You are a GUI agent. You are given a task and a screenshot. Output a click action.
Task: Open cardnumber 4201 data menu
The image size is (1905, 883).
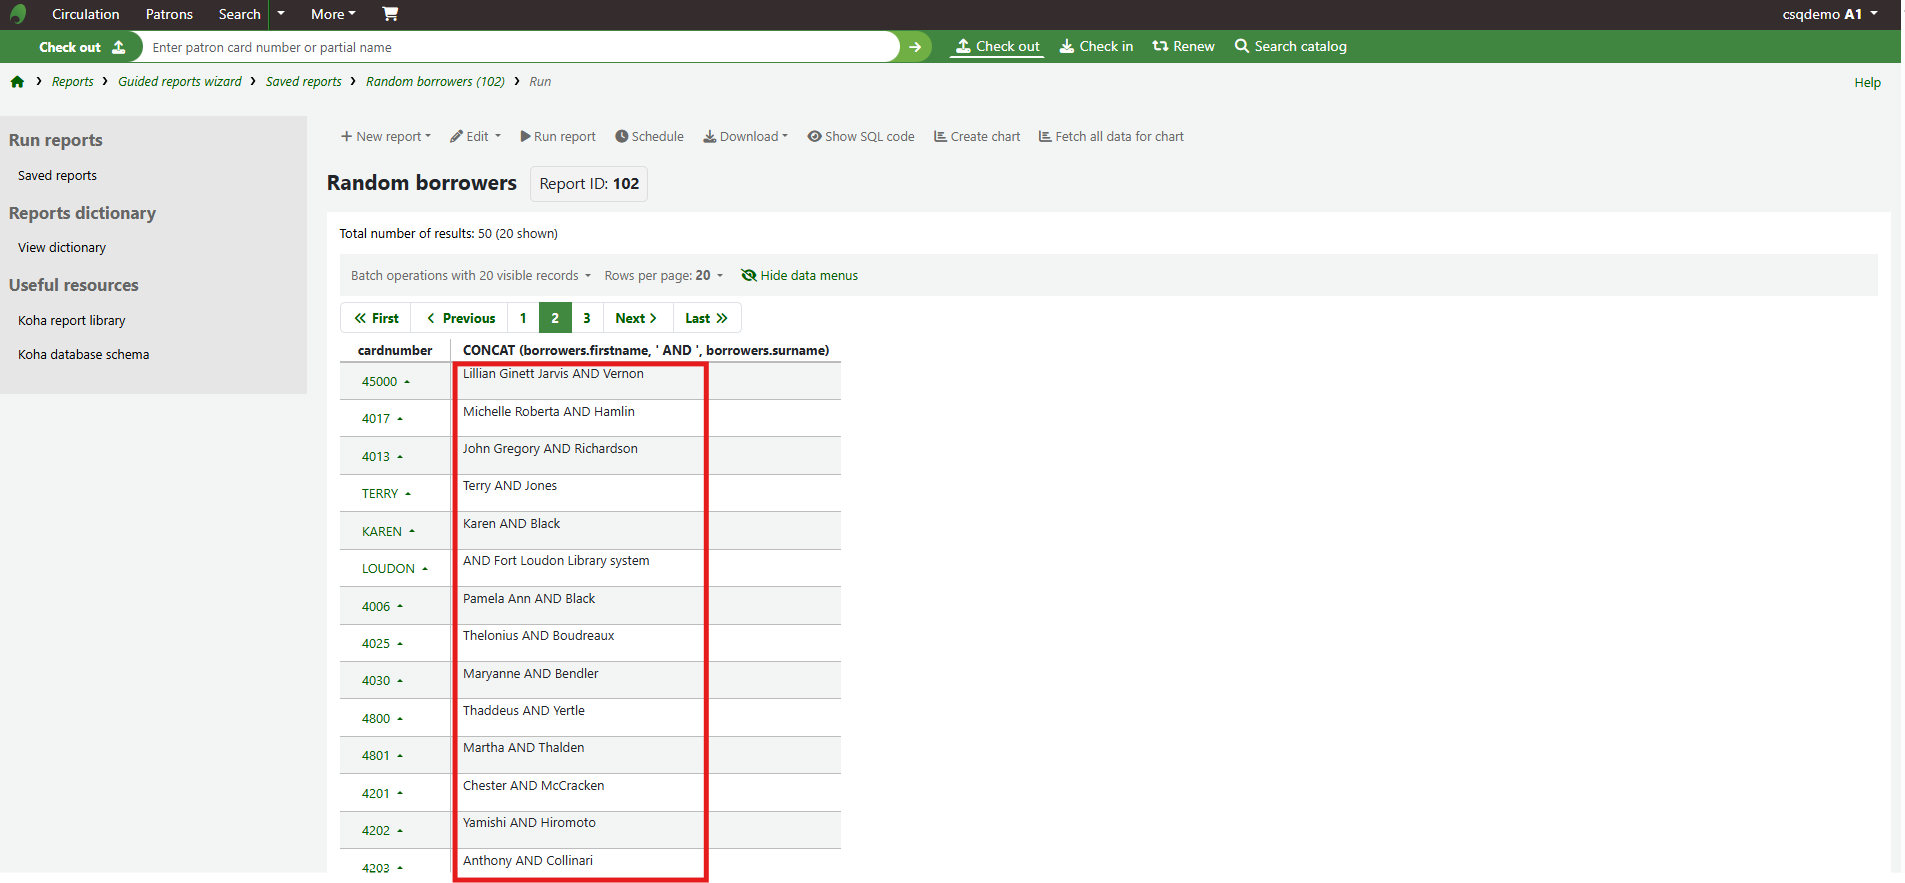(382, 794)
